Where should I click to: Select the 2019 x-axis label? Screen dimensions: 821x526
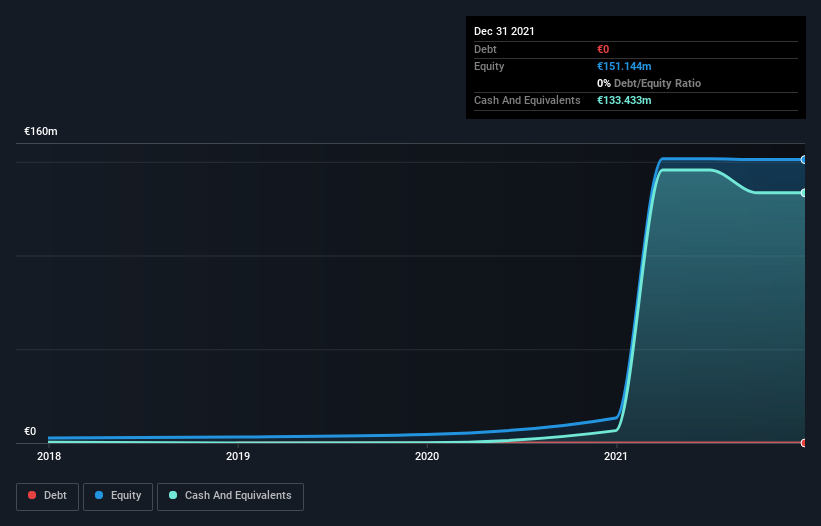coord(238,456)
